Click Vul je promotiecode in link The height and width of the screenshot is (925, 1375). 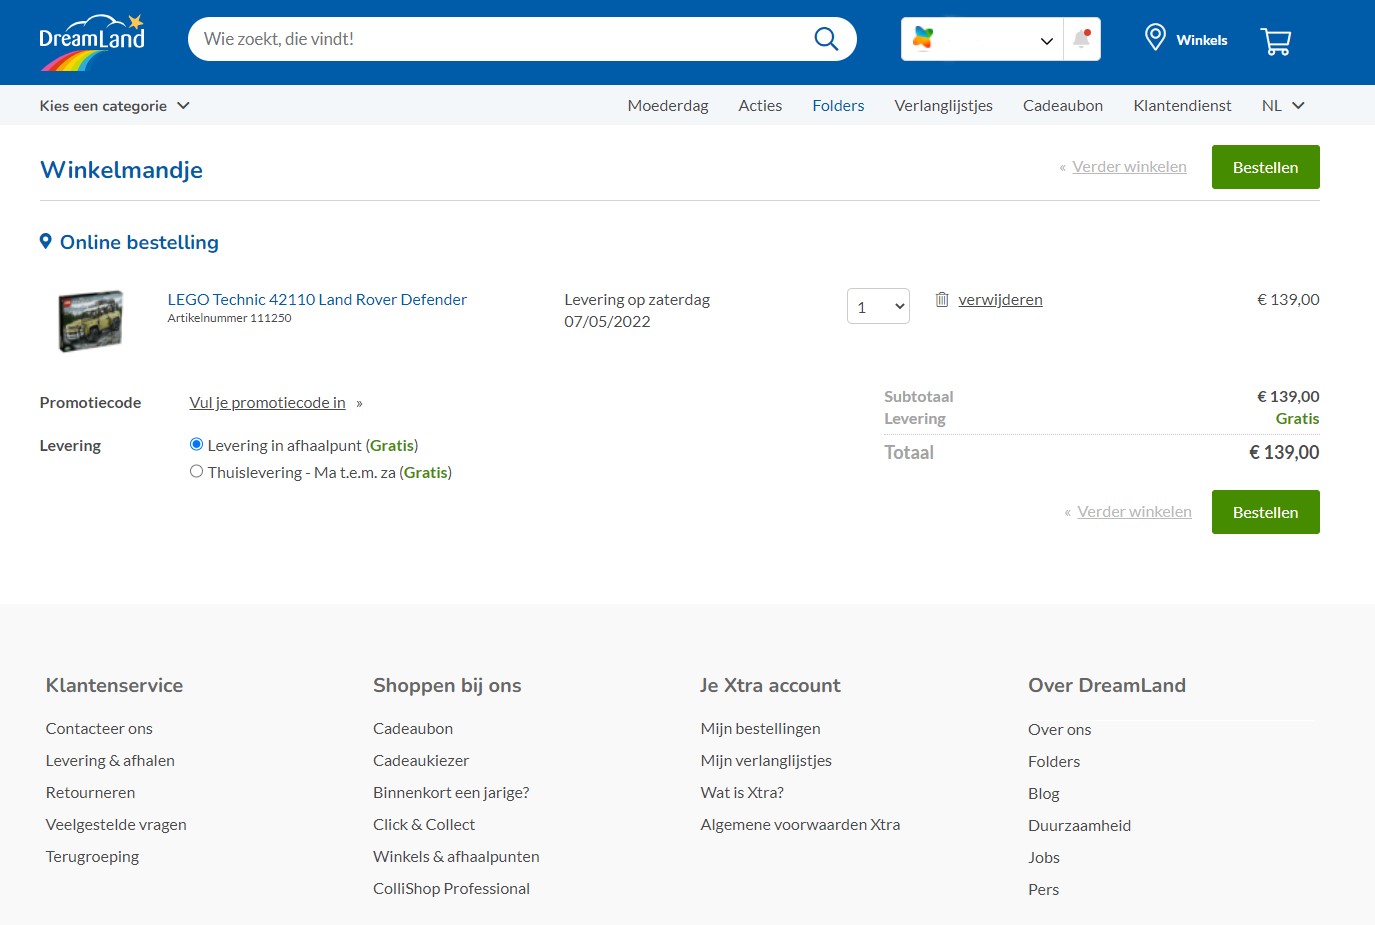(267, 403)
